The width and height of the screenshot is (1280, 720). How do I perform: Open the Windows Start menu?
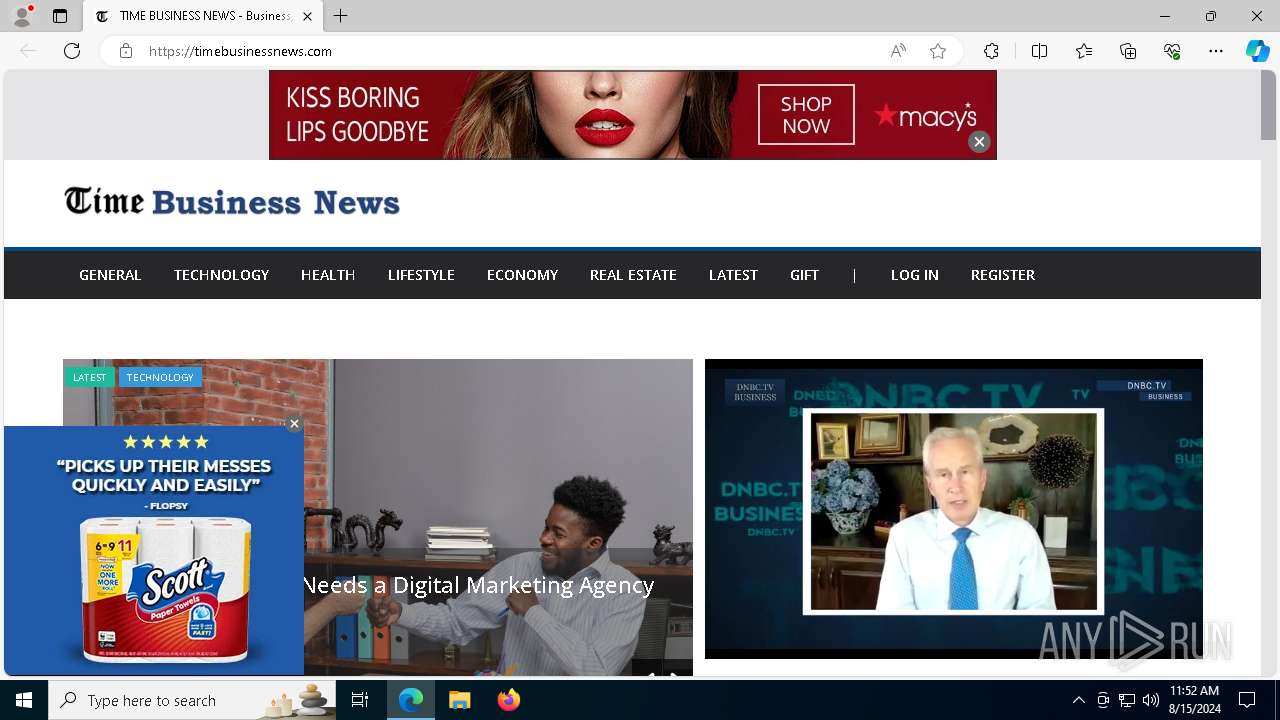[x=24, y=700]
